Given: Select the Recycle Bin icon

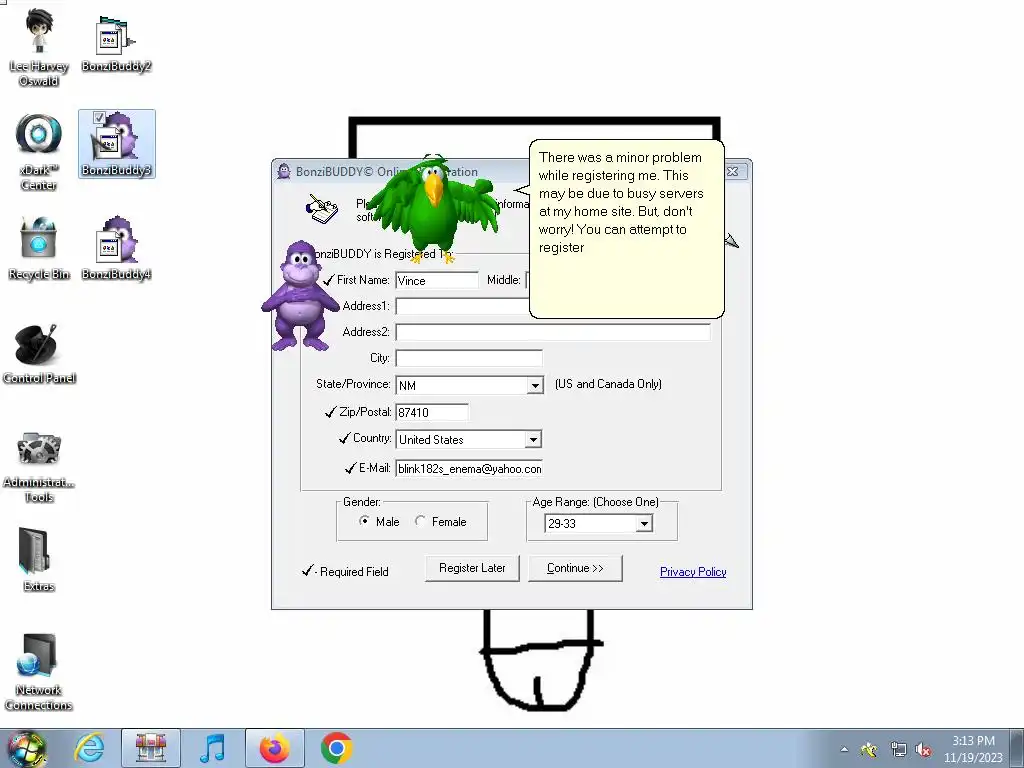Looking at the screenshot, I should click(39, 248).
